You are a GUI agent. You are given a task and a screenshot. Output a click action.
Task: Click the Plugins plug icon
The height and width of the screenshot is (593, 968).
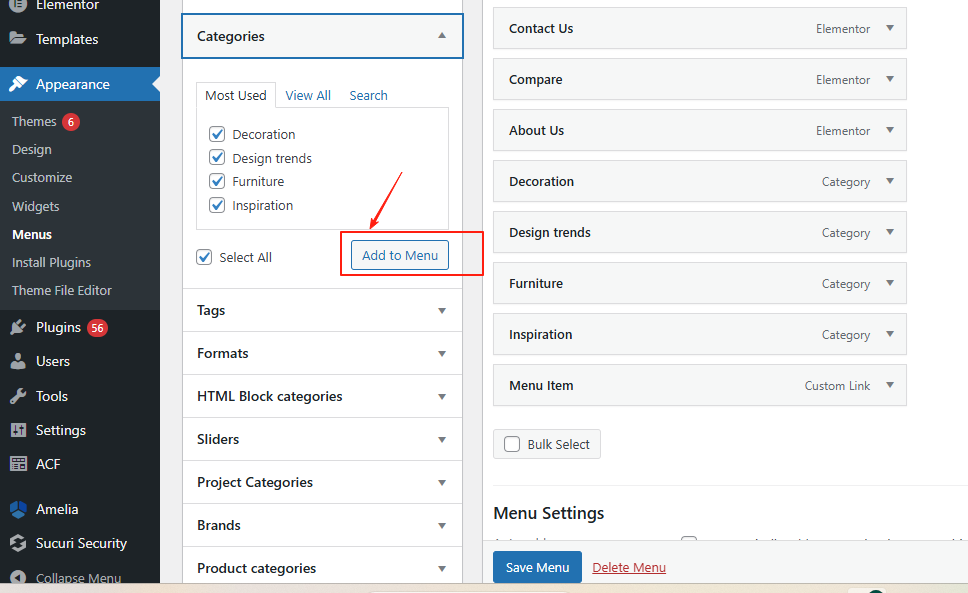pos(18,327)
